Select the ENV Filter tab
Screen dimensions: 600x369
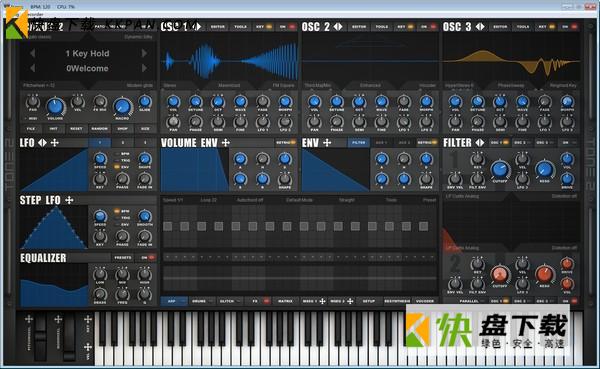359,143
